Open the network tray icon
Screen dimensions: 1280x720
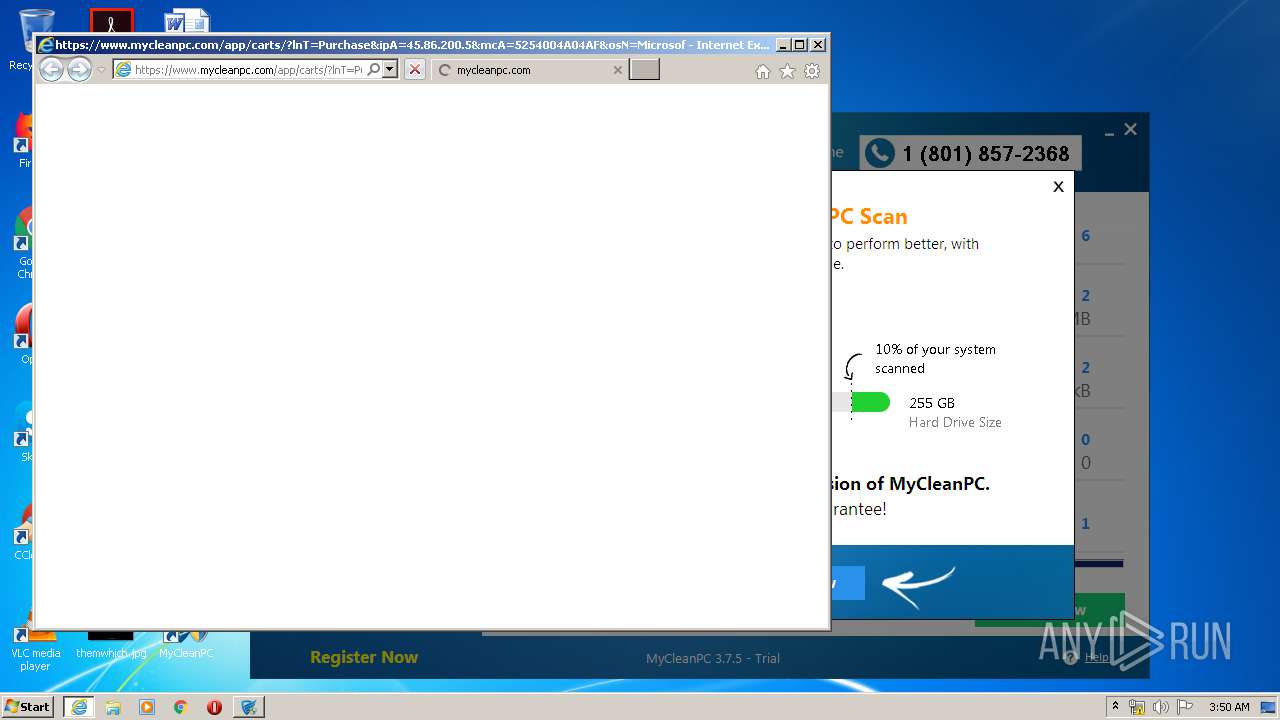point(1137,707)
